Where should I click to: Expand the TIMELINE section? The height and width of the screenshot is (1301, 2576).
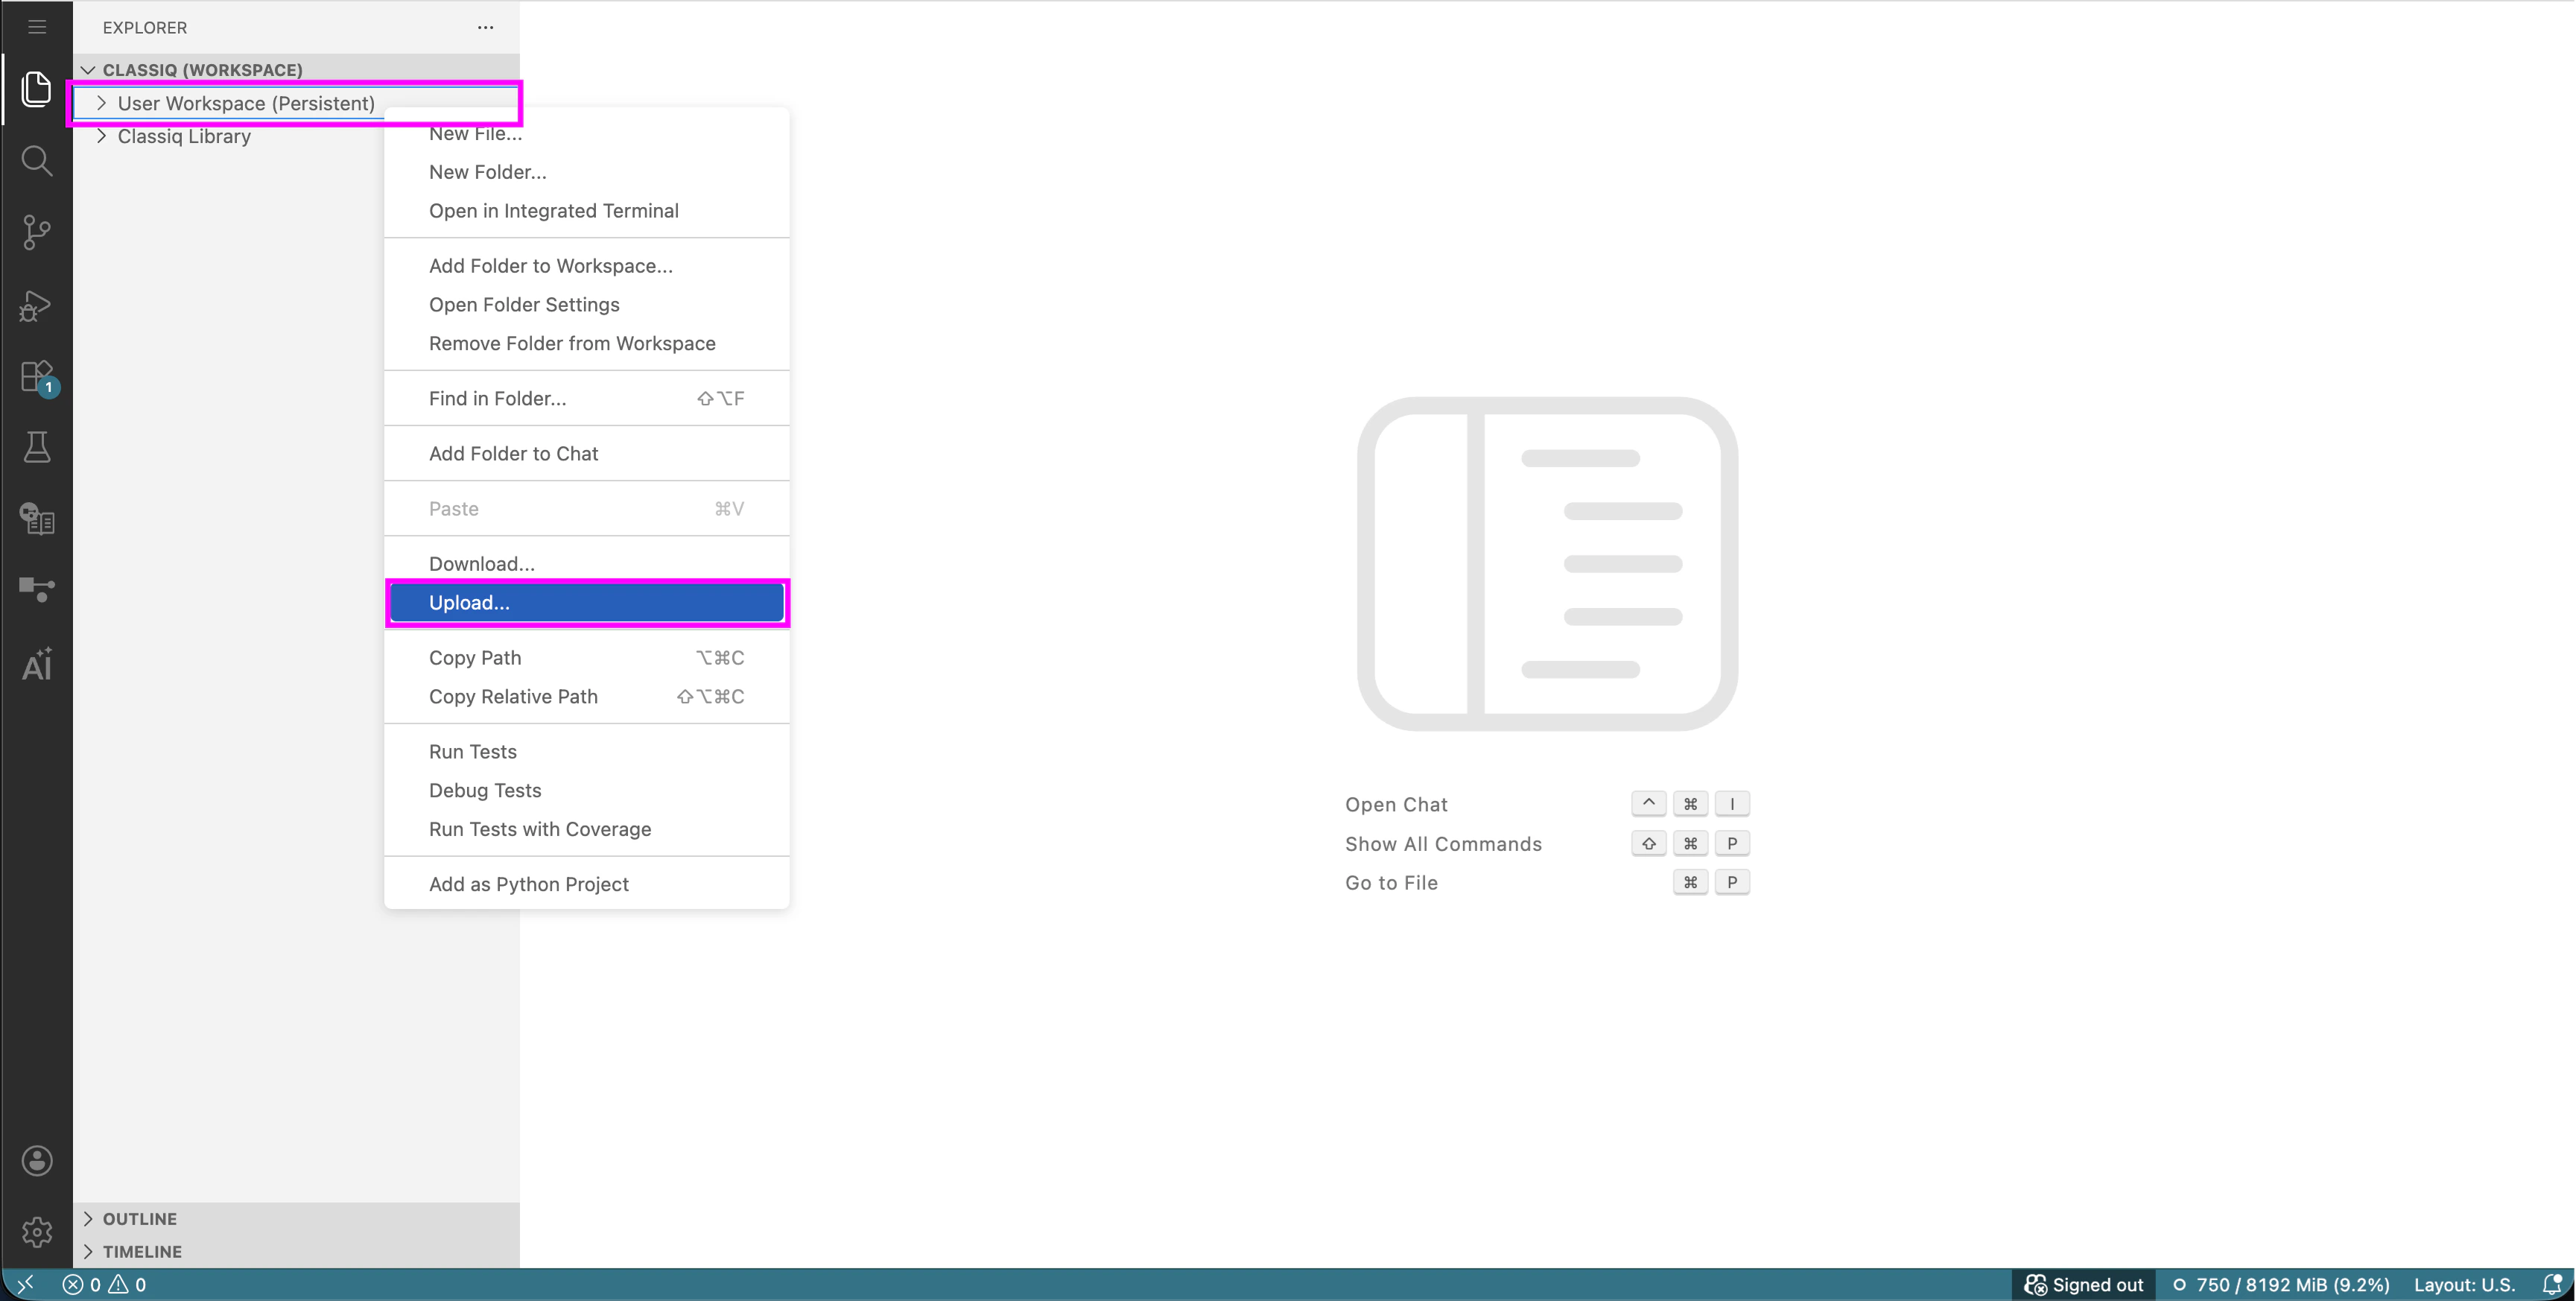[296, 1251]
